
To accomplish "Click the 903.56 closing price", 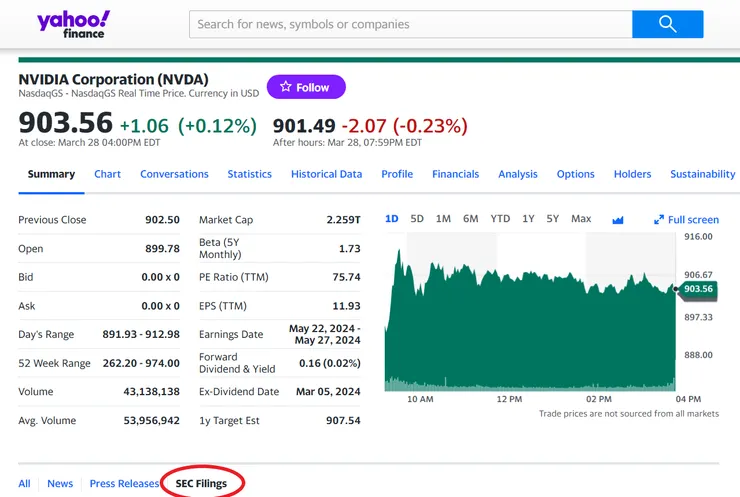I will coord(66,123).
